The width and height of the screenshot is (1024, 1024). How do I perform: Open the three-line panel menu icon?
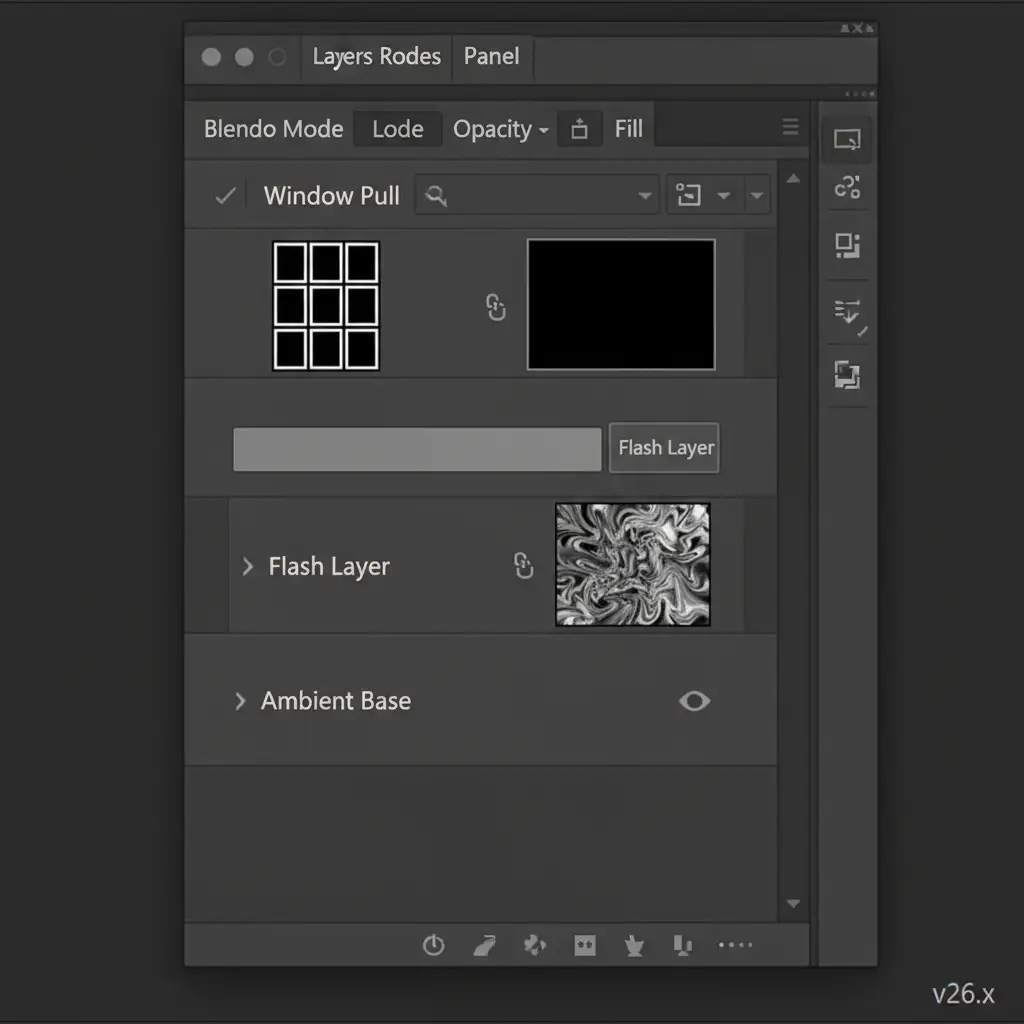coord(790,127)
